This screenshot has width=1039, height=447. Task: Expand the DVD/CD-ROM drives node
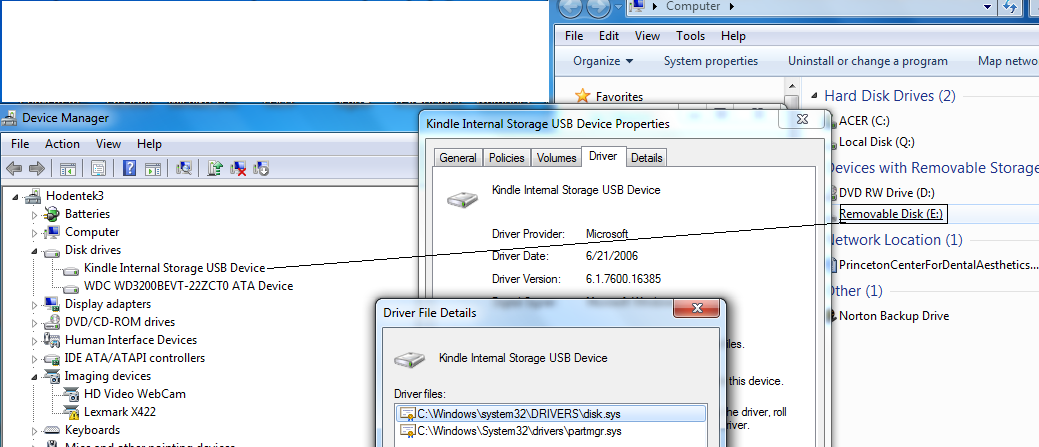[34, 323]
